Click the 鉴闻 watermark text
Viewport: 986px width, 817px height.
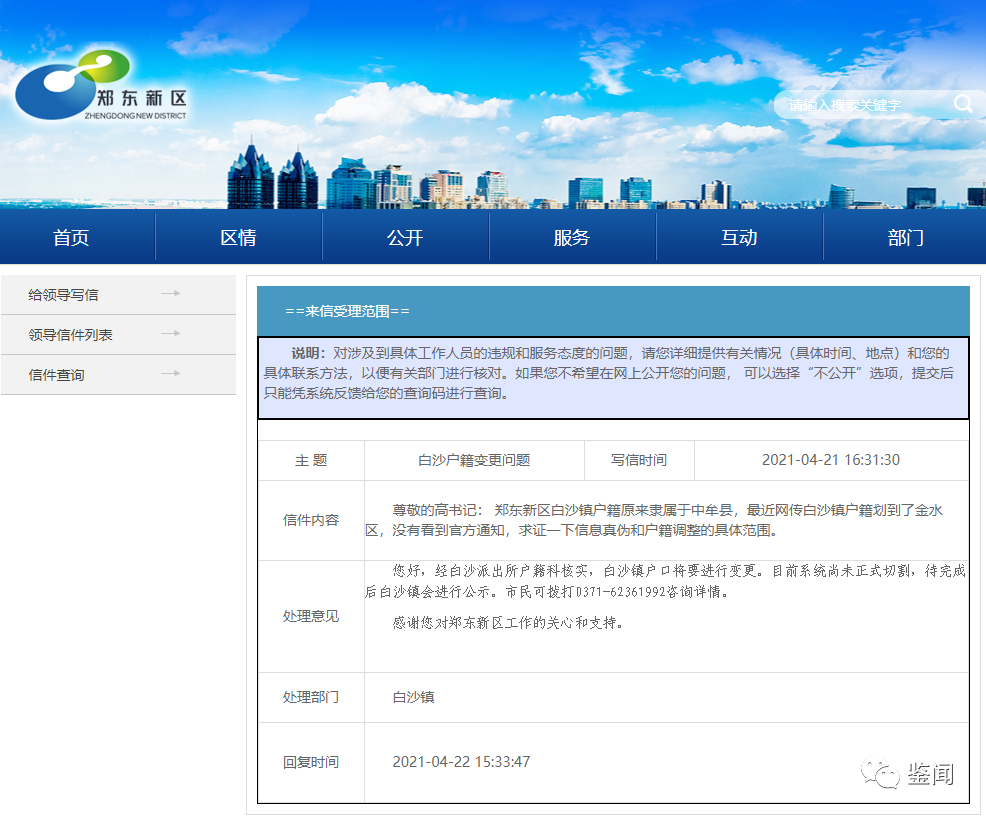(930, 774)
